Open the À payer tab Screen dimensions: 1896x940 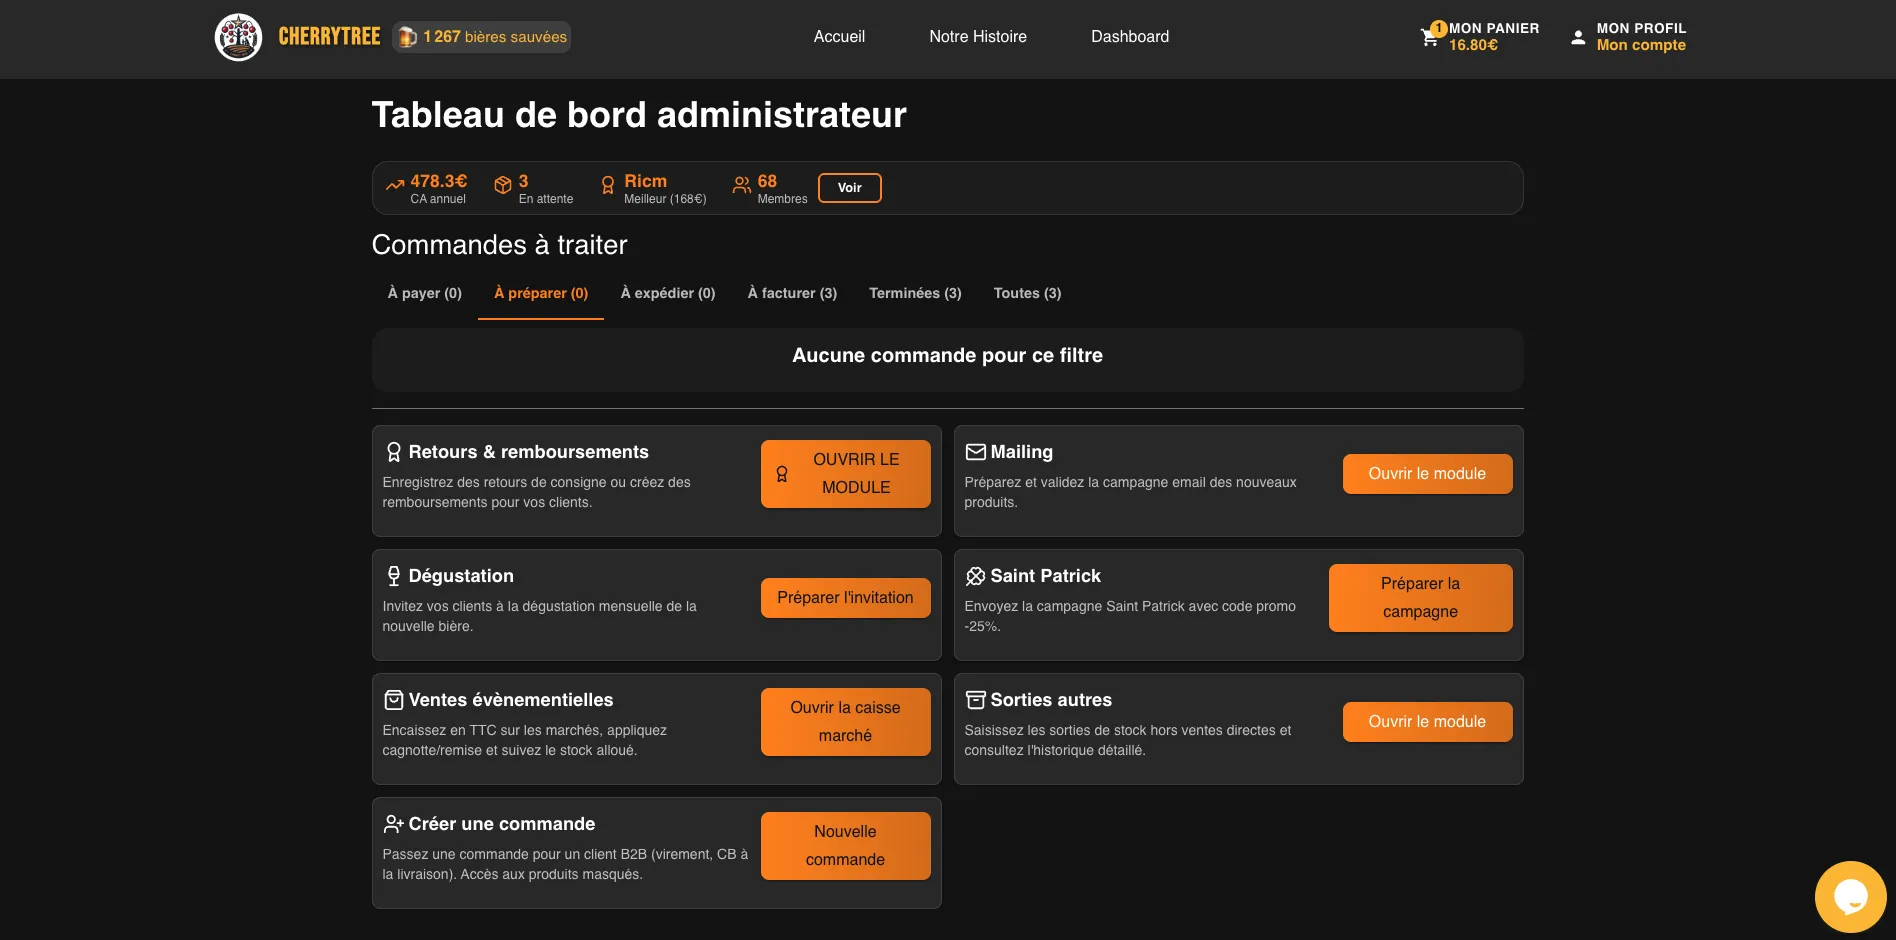[x=425, y=293]
